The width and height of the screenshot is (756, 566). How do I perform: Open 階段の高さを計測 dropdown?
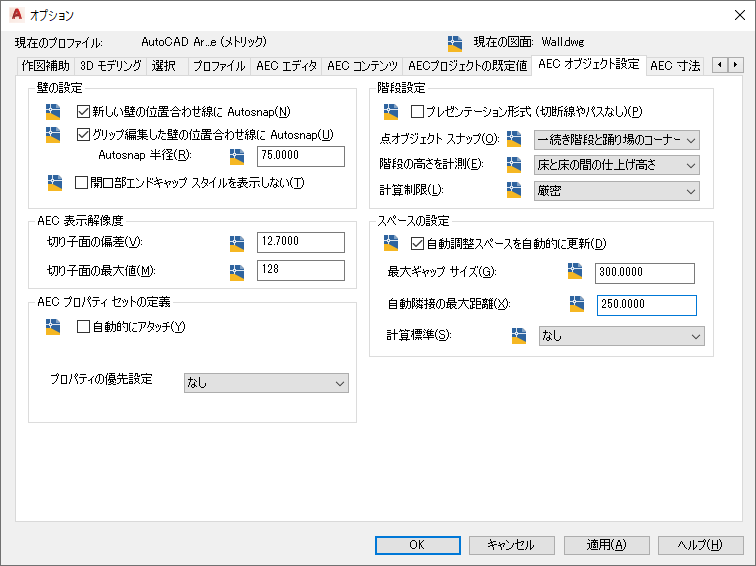tap(617, 165)
